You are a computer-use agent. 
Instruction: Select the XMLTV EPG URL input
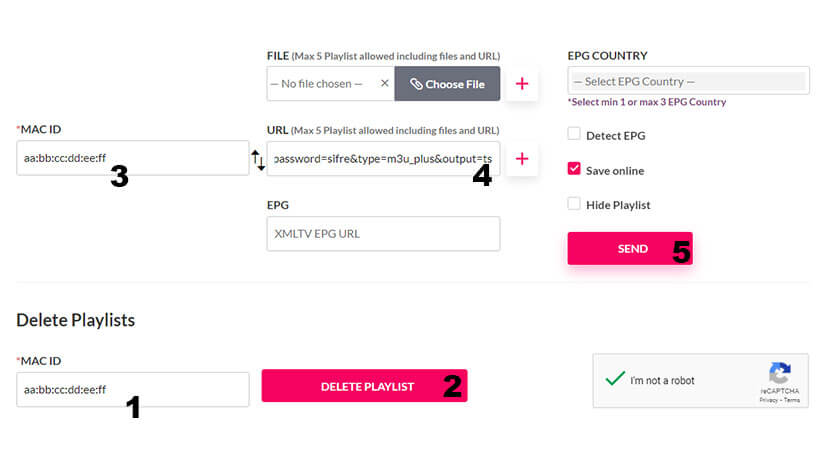tap(383, 233)
